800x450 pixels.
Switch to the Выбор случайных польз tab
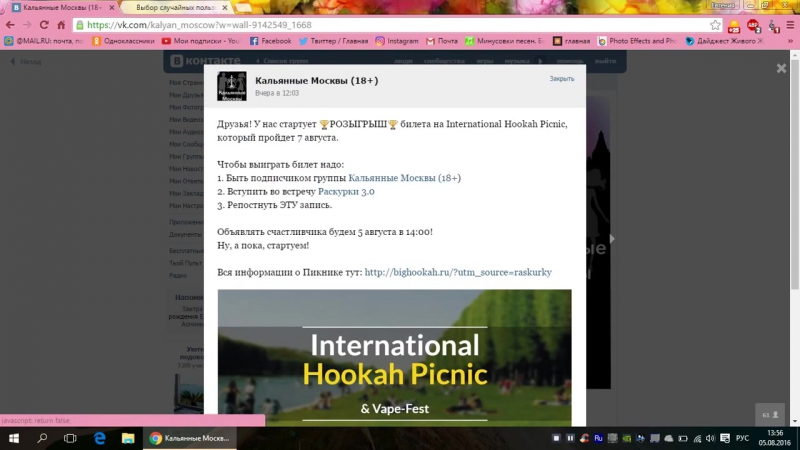[176, 8]
